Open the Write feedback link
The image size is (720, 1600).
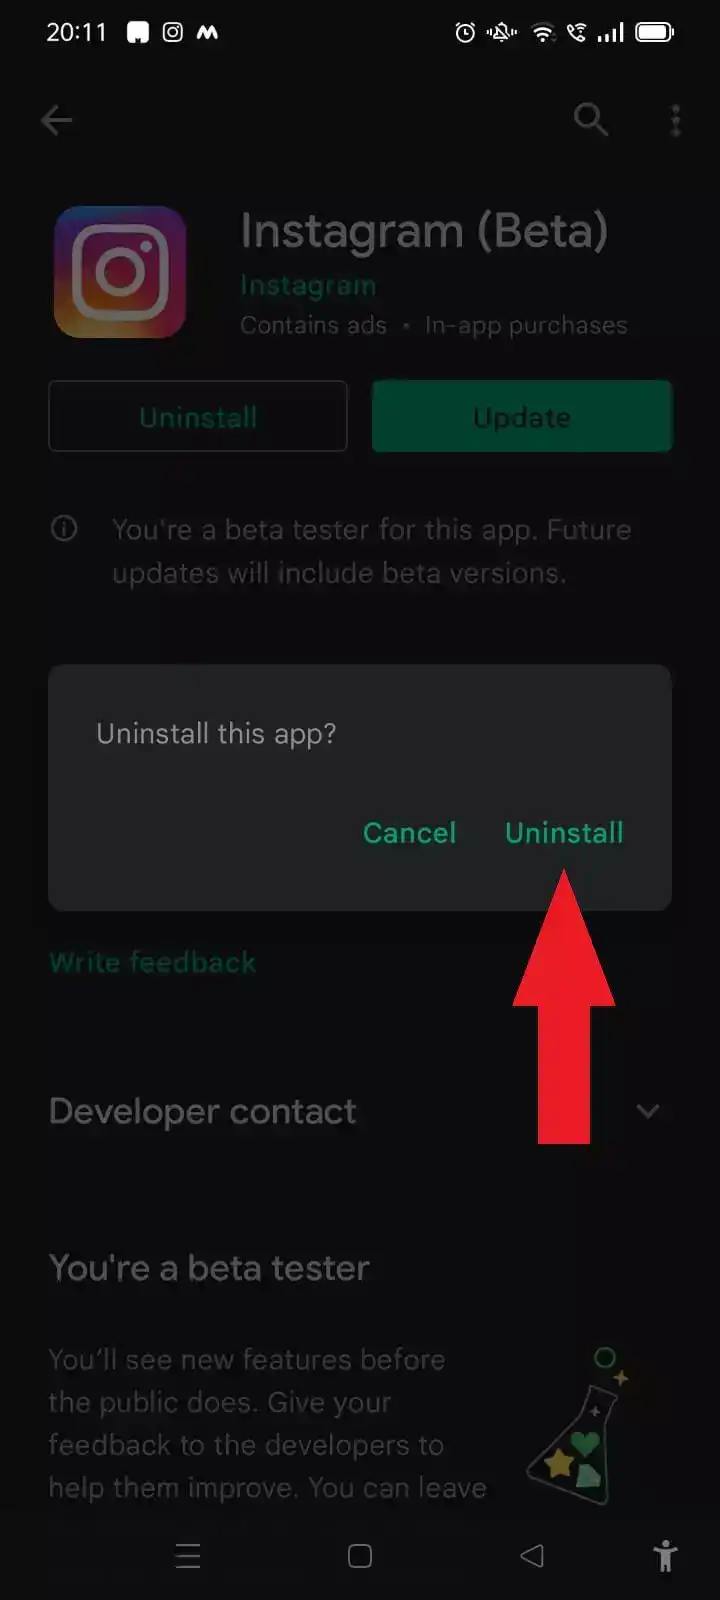[x=152, y=962]
